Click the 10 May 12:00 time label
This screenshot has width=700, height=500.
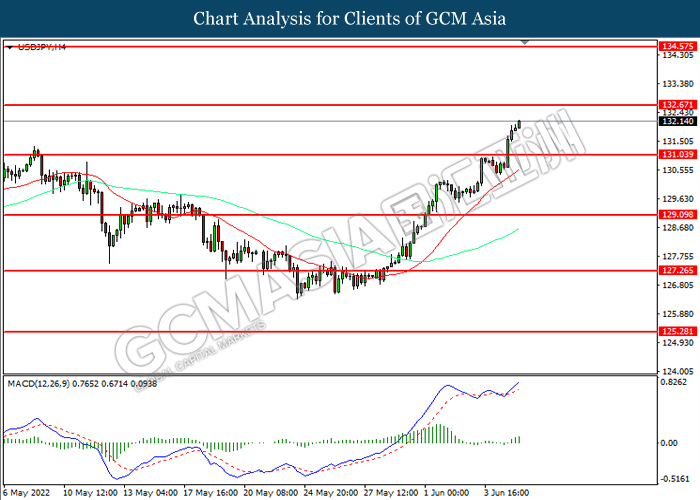90,493
